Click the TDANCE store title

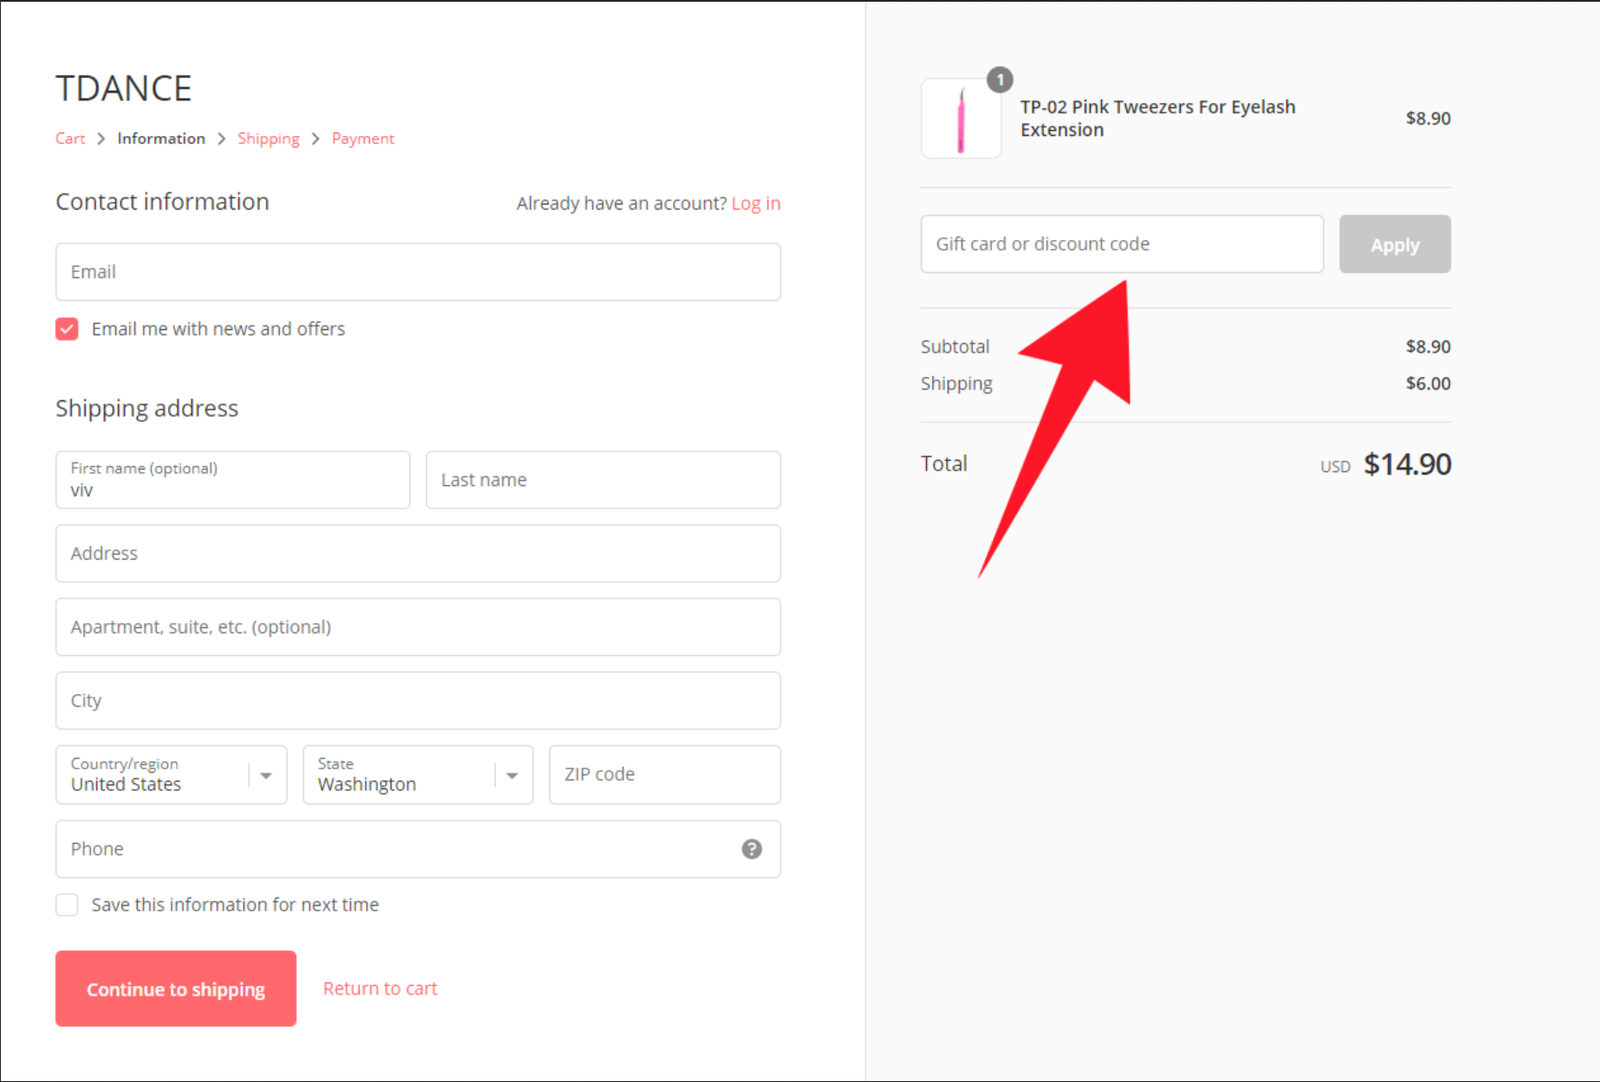[123, 89]
